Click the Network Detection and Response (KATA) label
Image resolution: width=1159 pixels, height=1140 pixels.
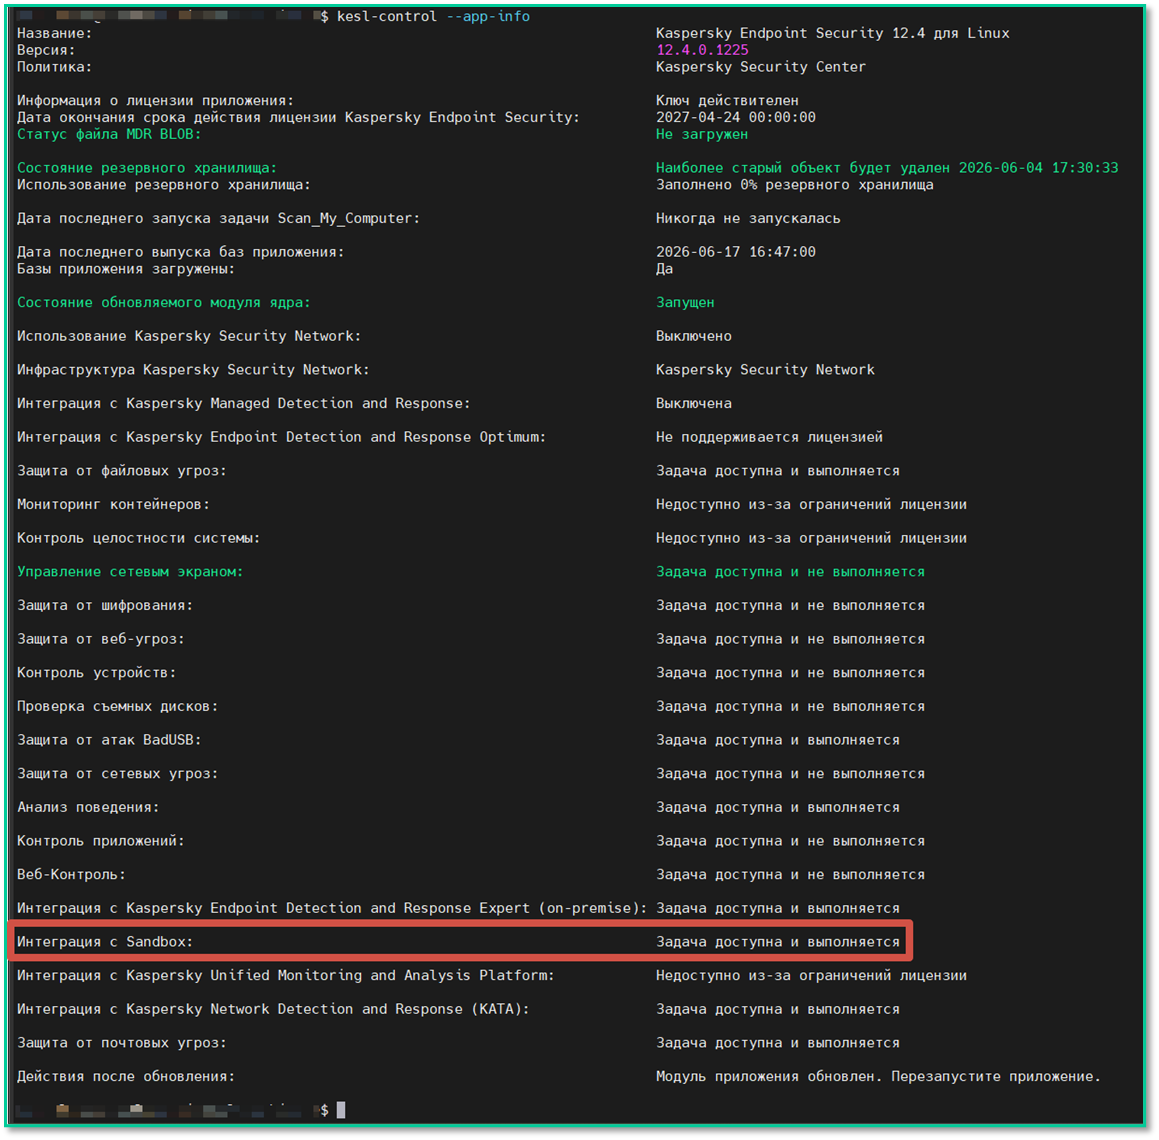pyautogui.click(x=273, y=1009)
